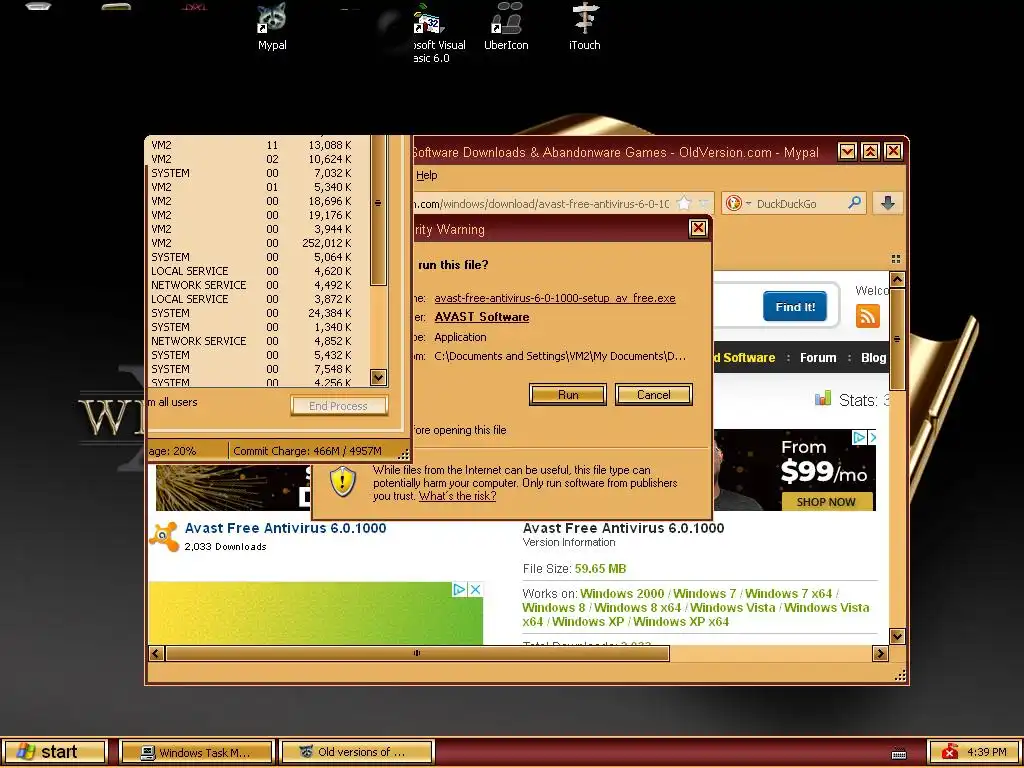Expand the search engine selector dropdown
Viewport: 1024px width, 768px height.
pos(748,203)
